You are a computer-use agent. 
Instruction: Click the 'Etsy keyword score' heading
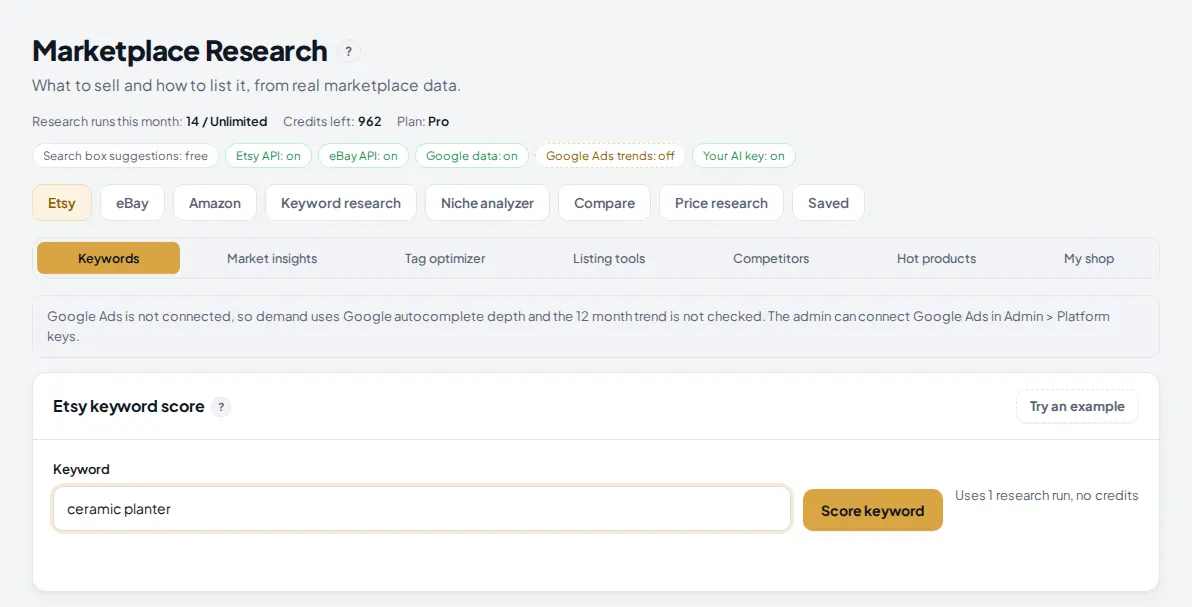click(x=128, y=407)
